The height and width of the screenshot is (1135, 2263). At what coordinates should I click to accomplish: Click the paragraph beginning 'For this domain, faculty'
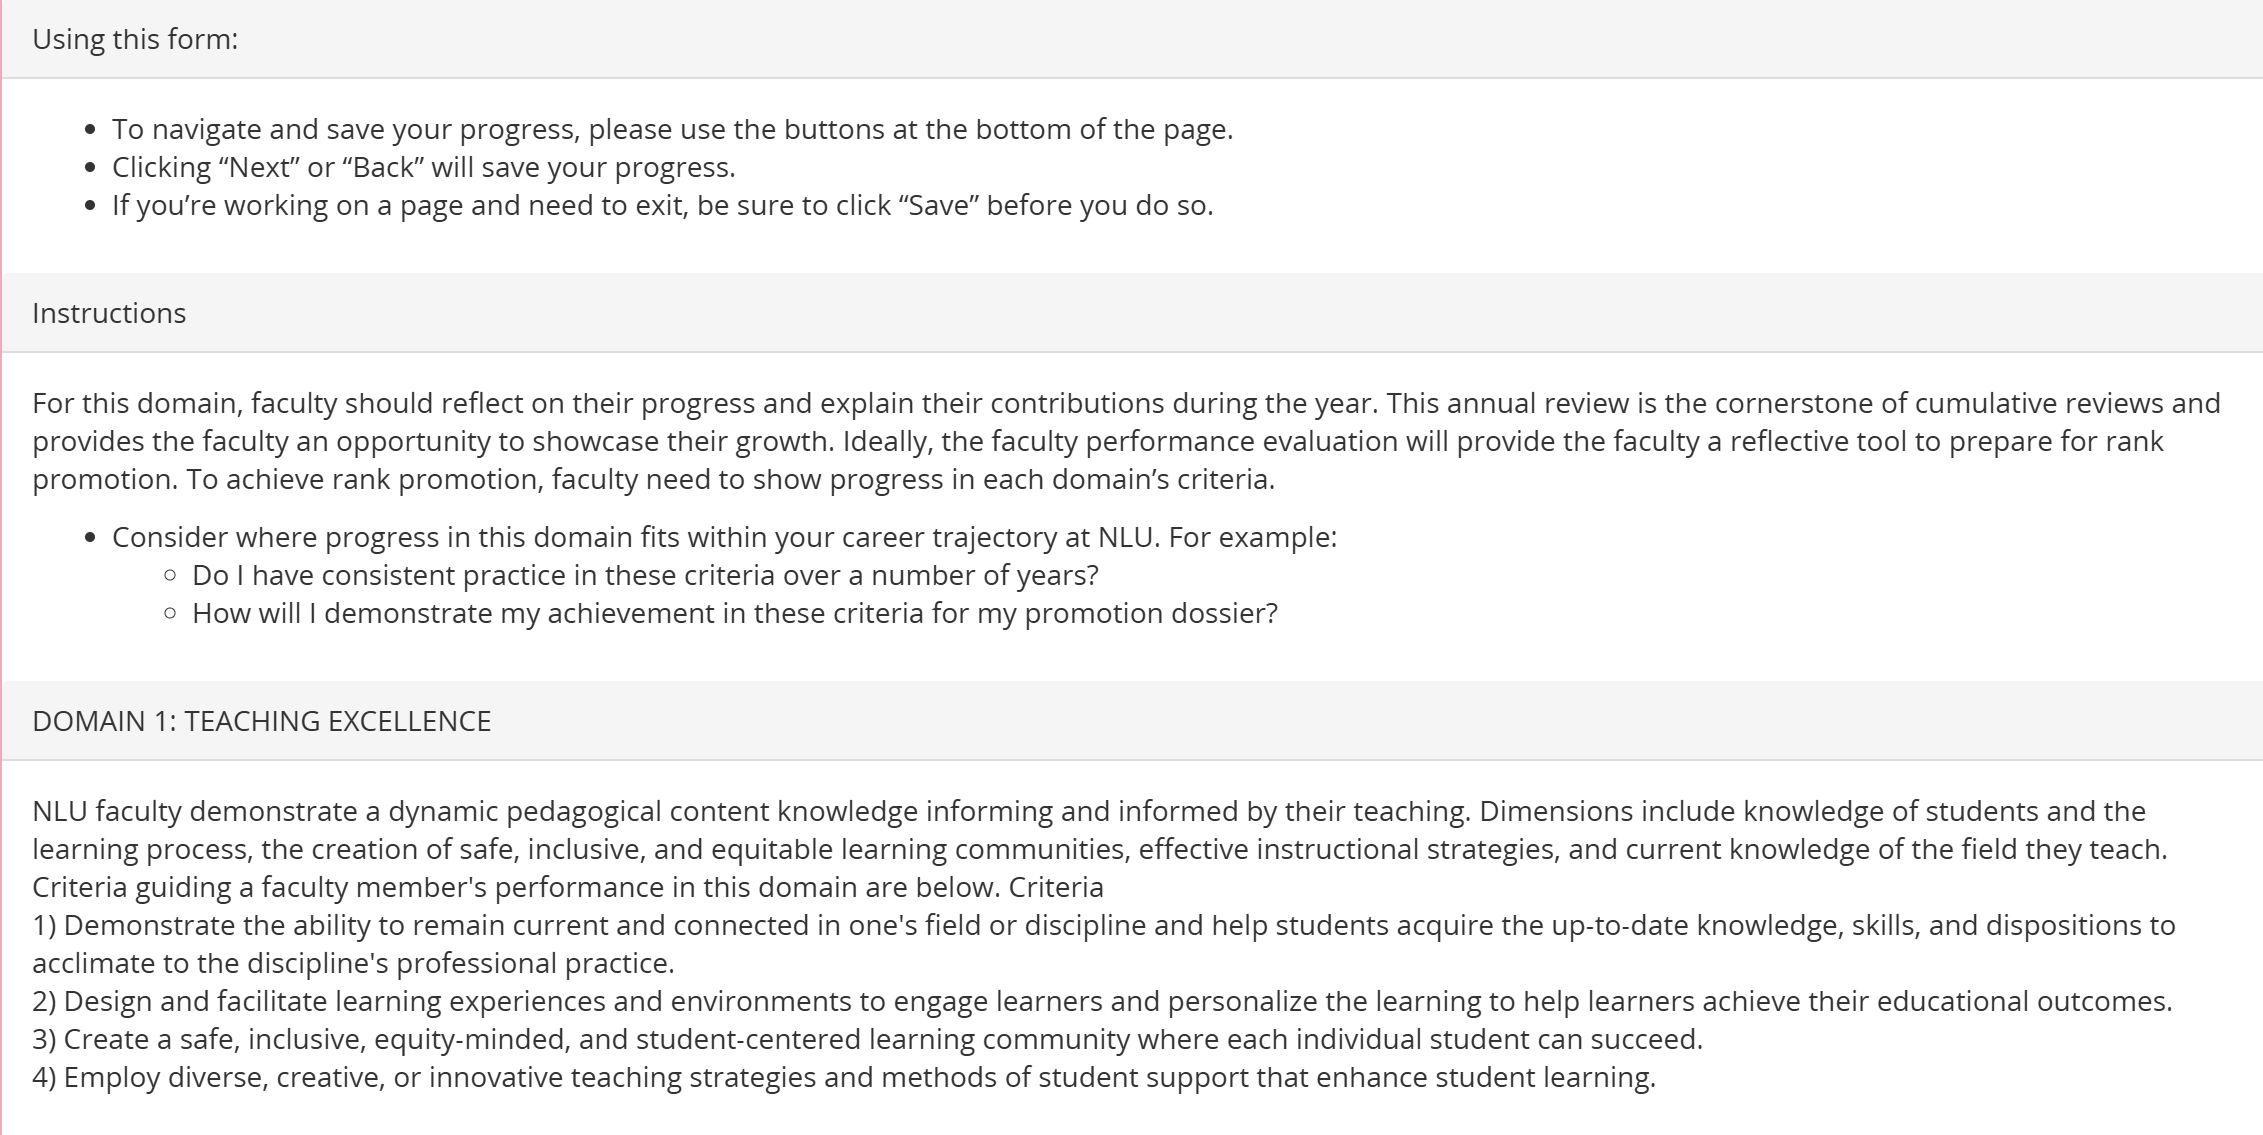pos(1126,441)
